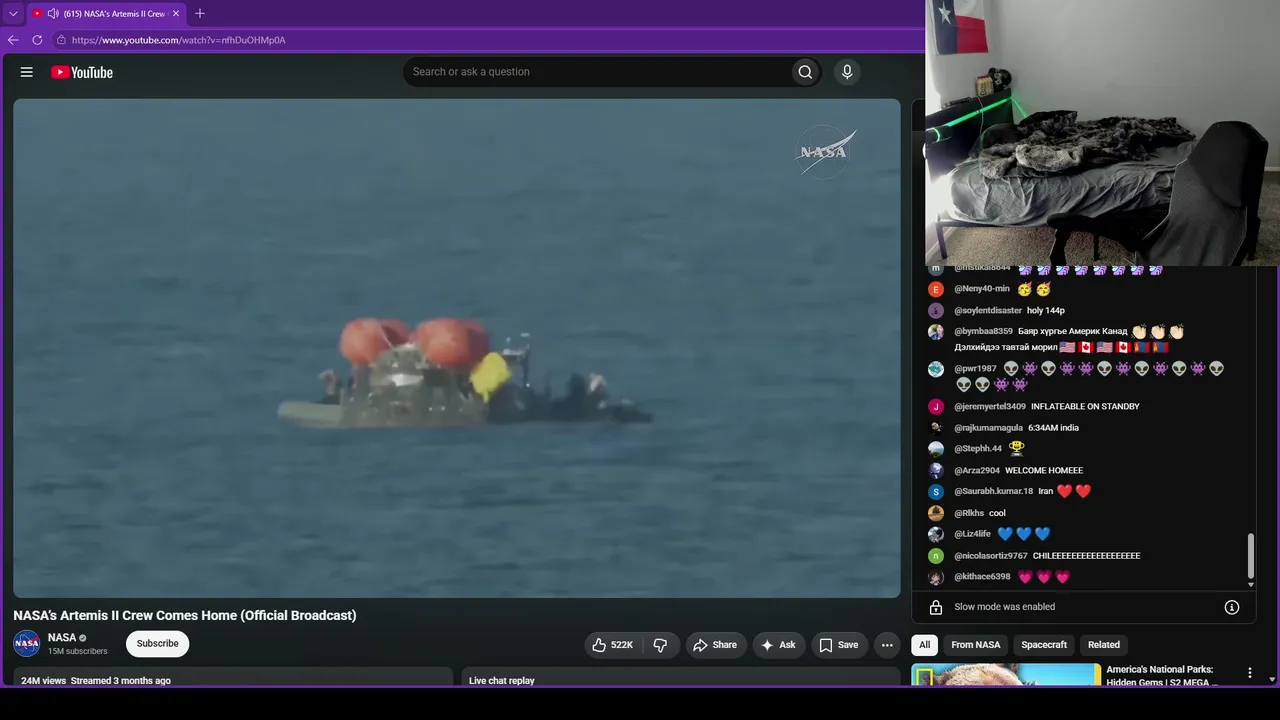
Task: Save the video to a playlist
Action: click(x=839, y=645)
